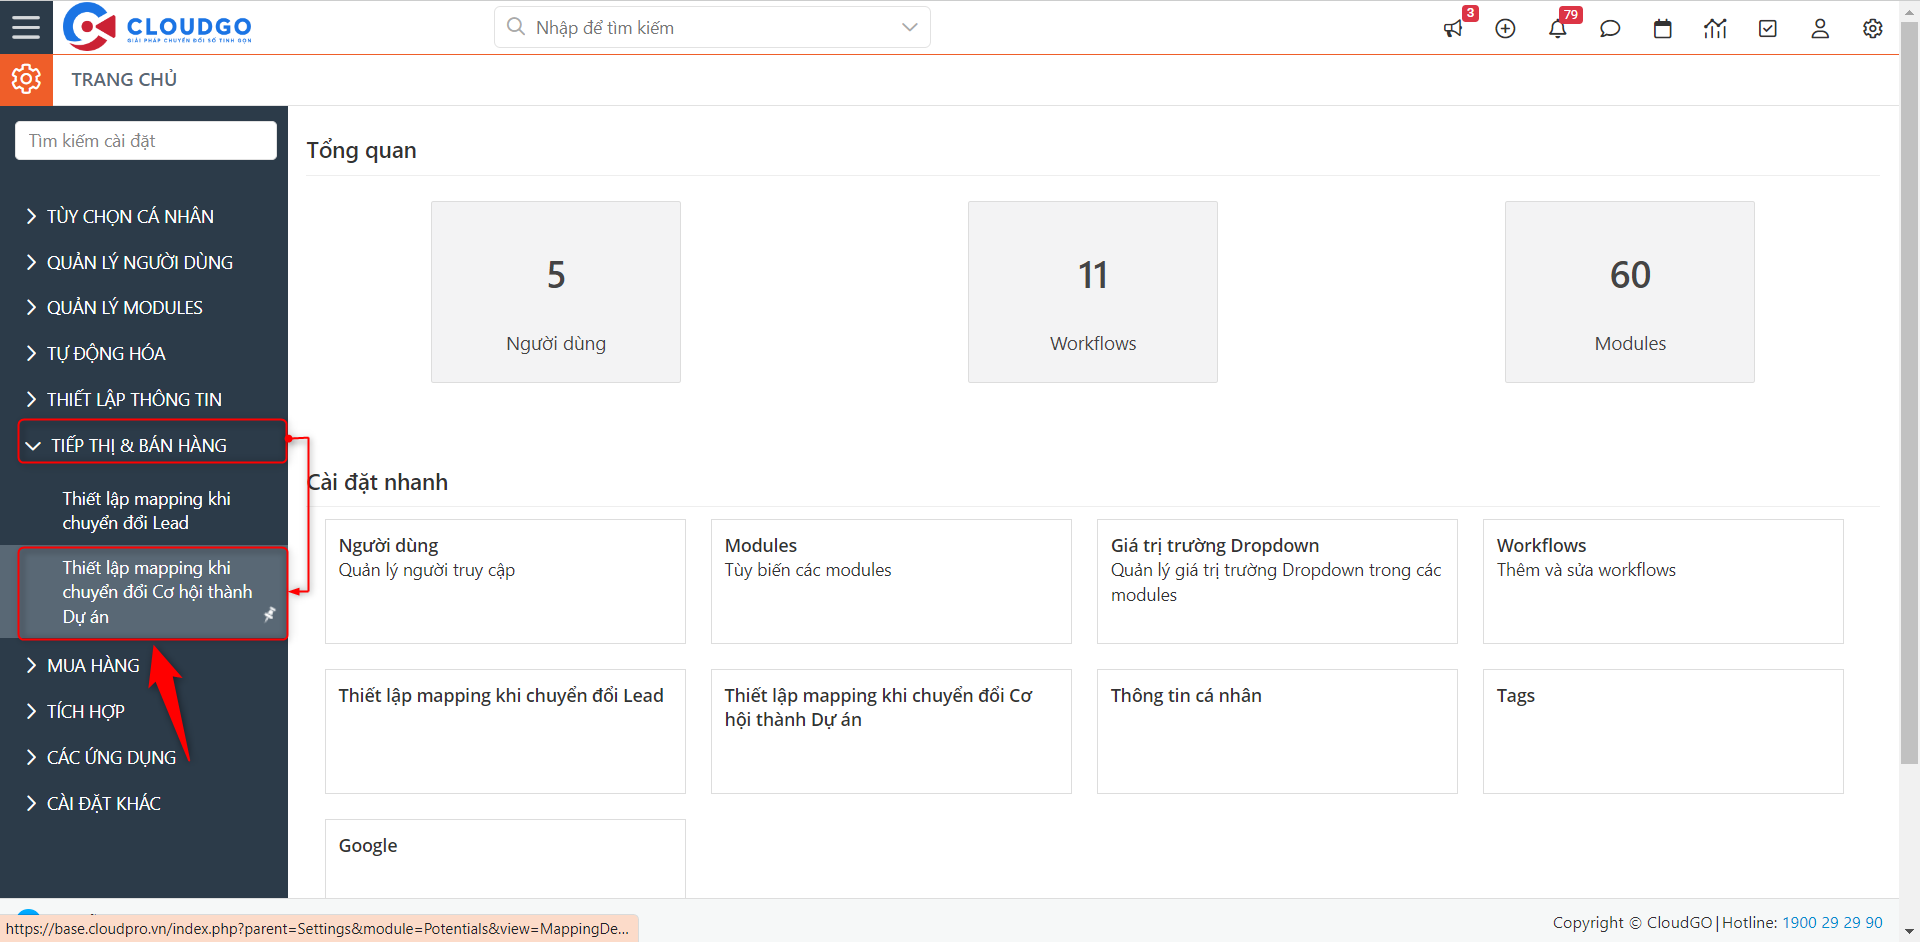Expand QUẢN LÝ NGƯỜI DÙNG section
Viewport: 1920px width, 942px height.
pyautogui.click(x=139, y=262)
